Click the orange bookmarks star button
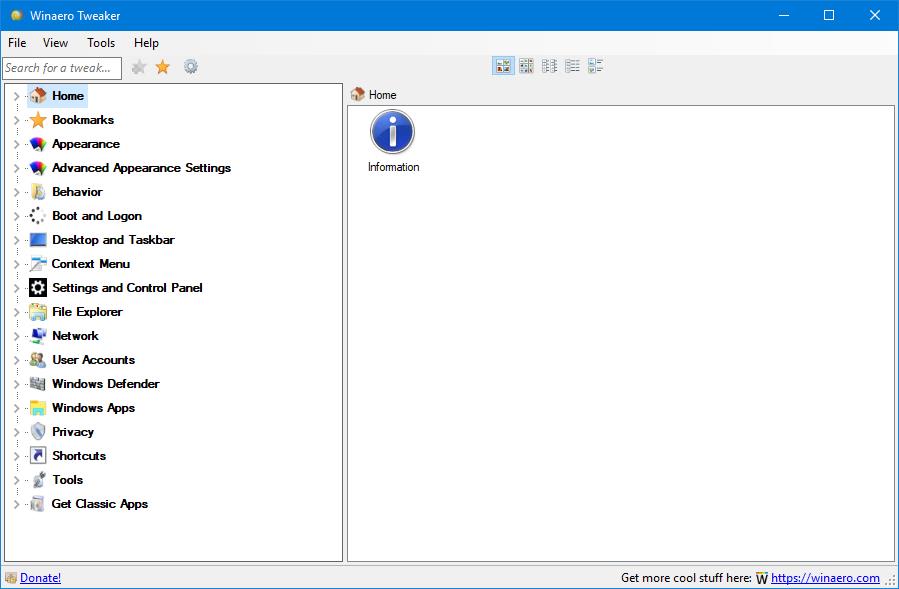This screenshot has height=589, width=899. pos(163,67)
